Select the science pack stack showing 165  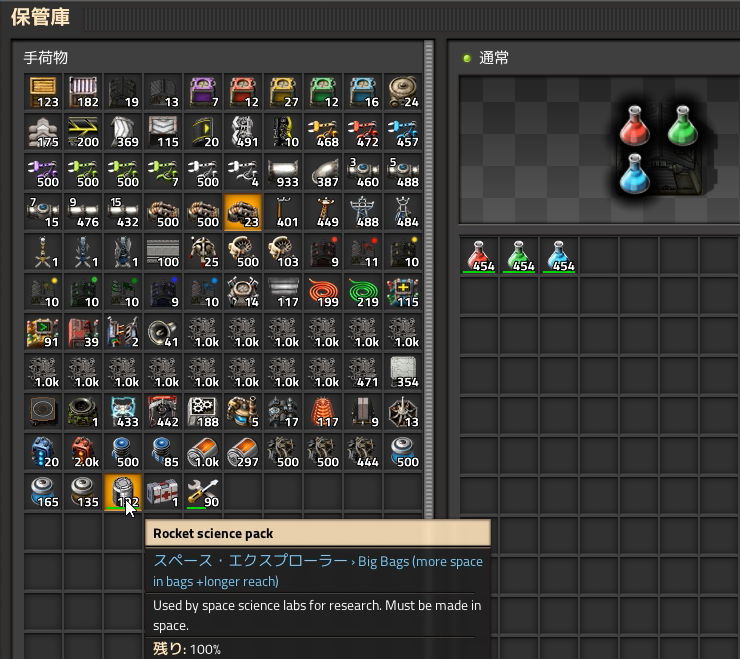pyautogui.click(x=43, y=492)
